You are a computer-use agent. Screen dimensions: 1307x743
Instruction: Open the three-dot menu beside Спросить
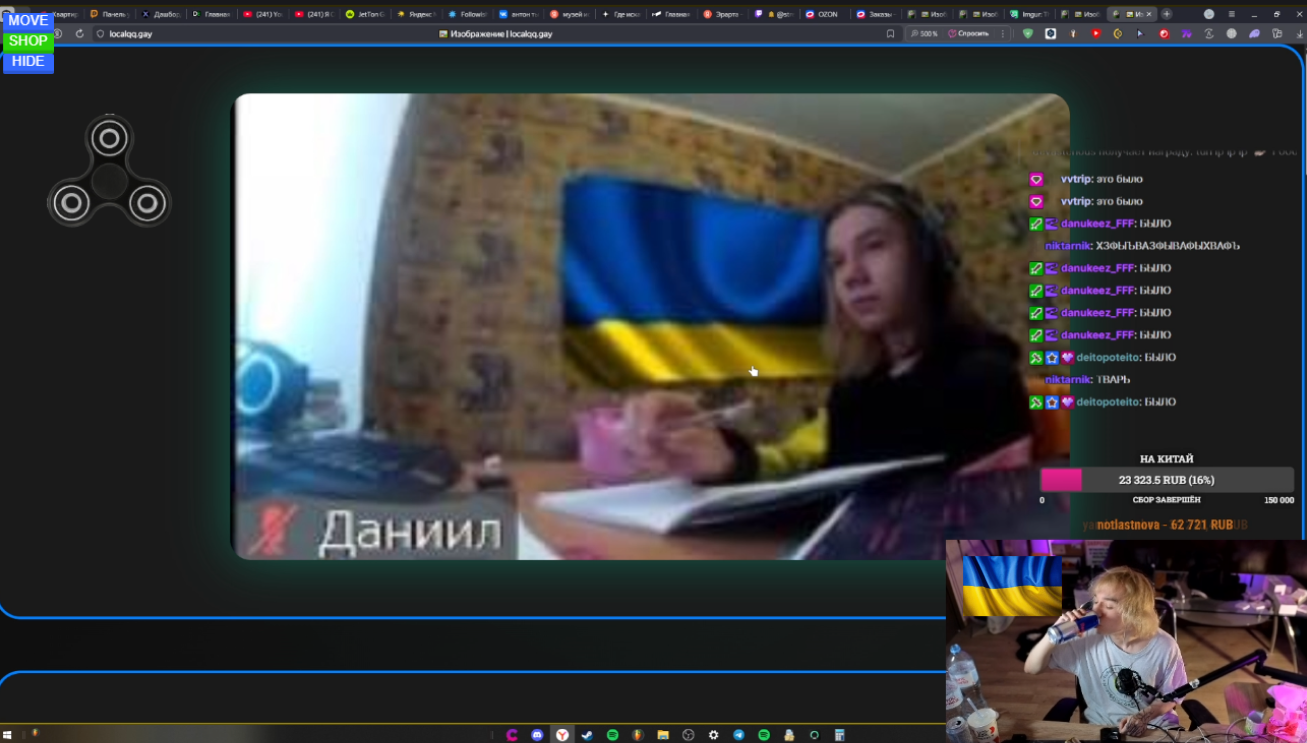pyautogui.click(x=1003, y=33)
